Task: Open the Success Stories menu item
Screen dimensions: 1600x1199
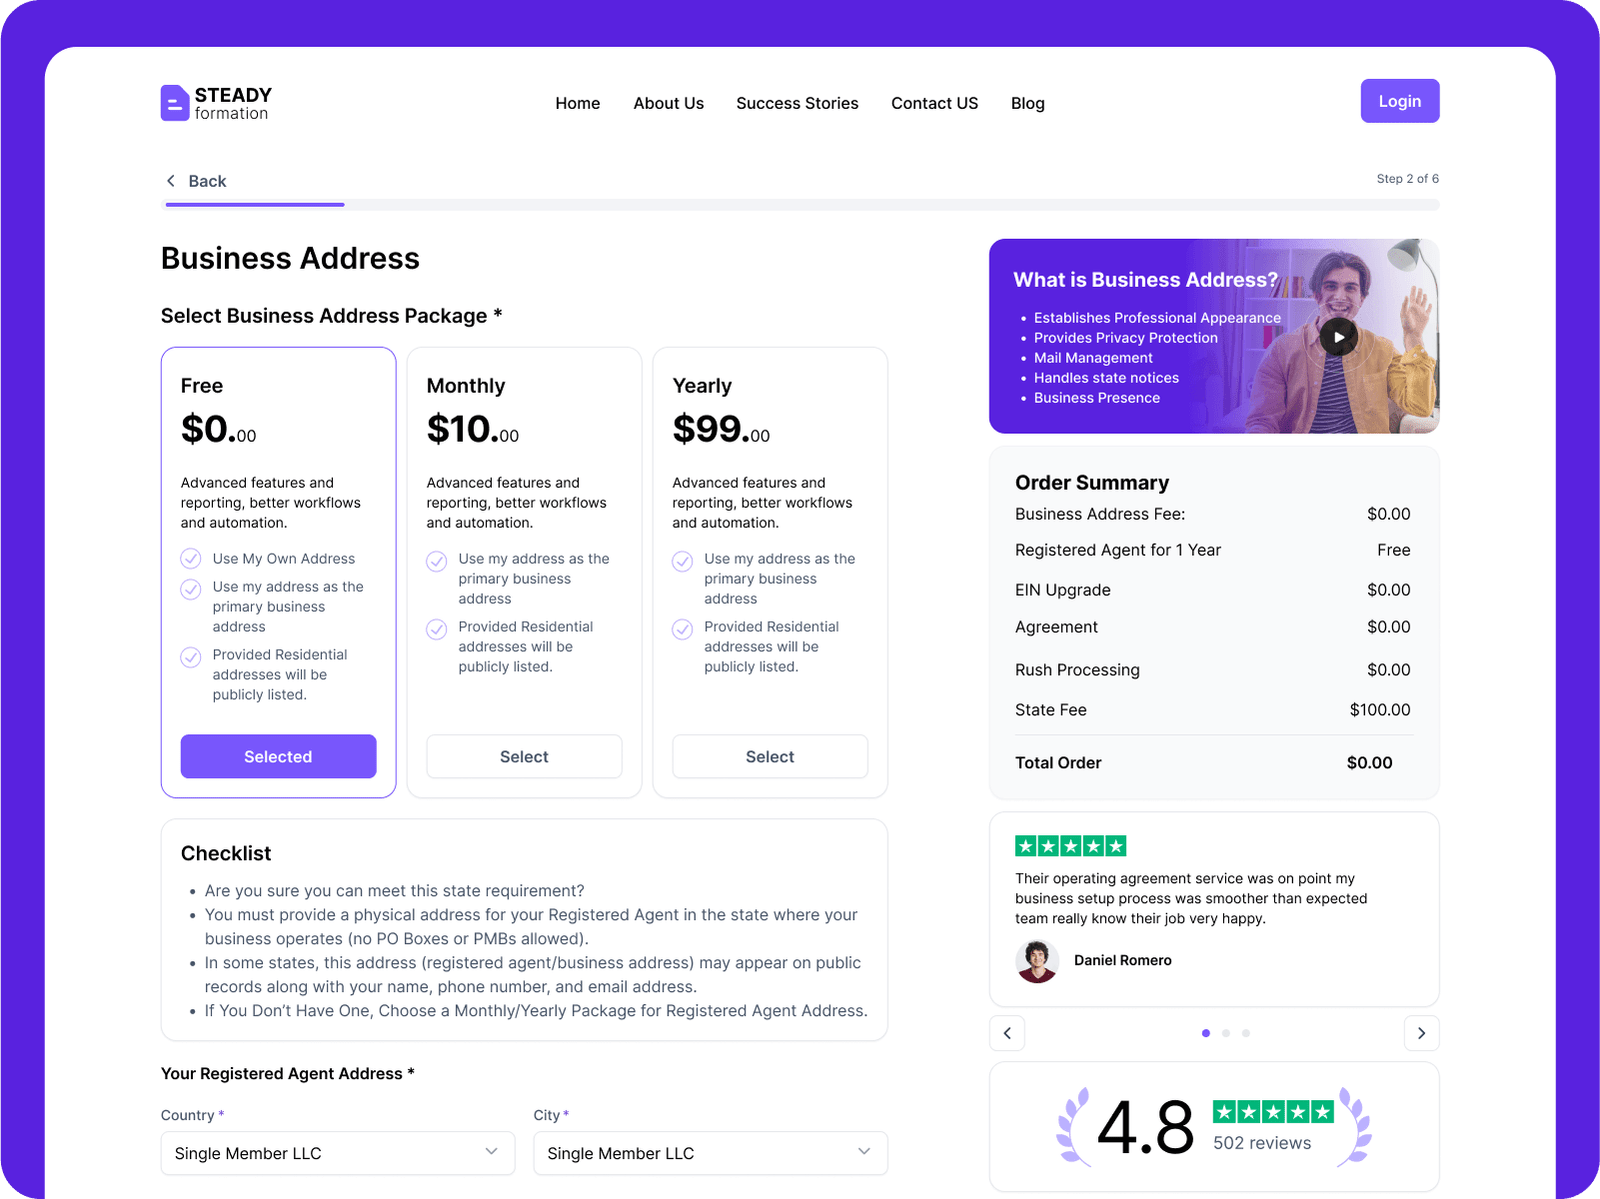Action: [x=797, y=103]
